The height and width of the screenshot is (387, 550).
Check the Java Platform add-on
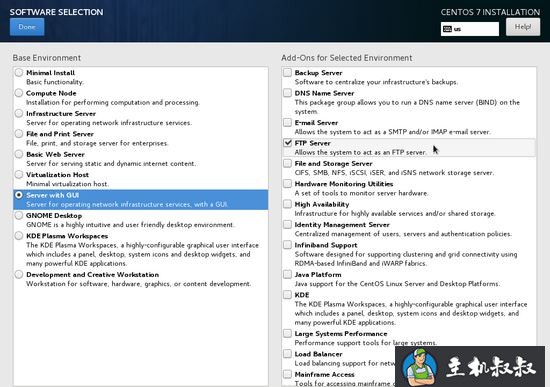click(288, 274)
